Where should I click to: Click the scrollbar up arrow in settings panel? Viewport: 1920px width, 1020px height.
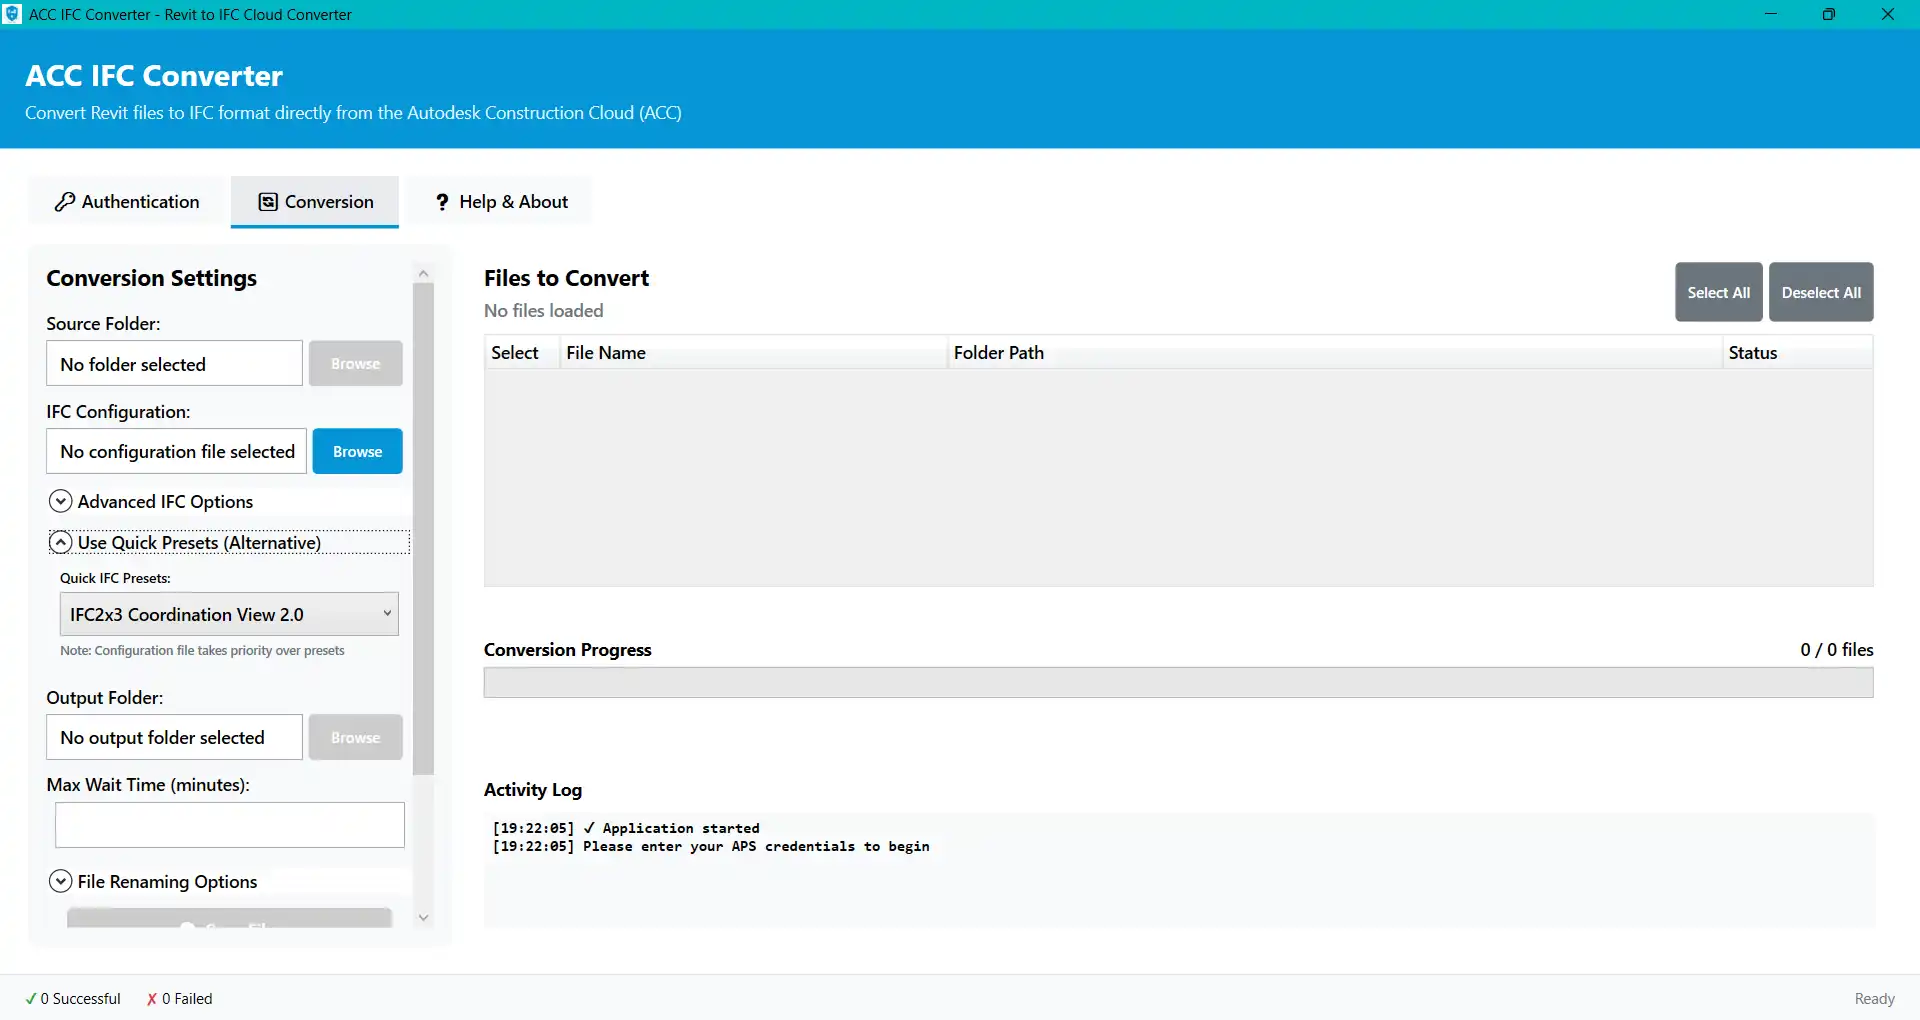tap(423, 273)
